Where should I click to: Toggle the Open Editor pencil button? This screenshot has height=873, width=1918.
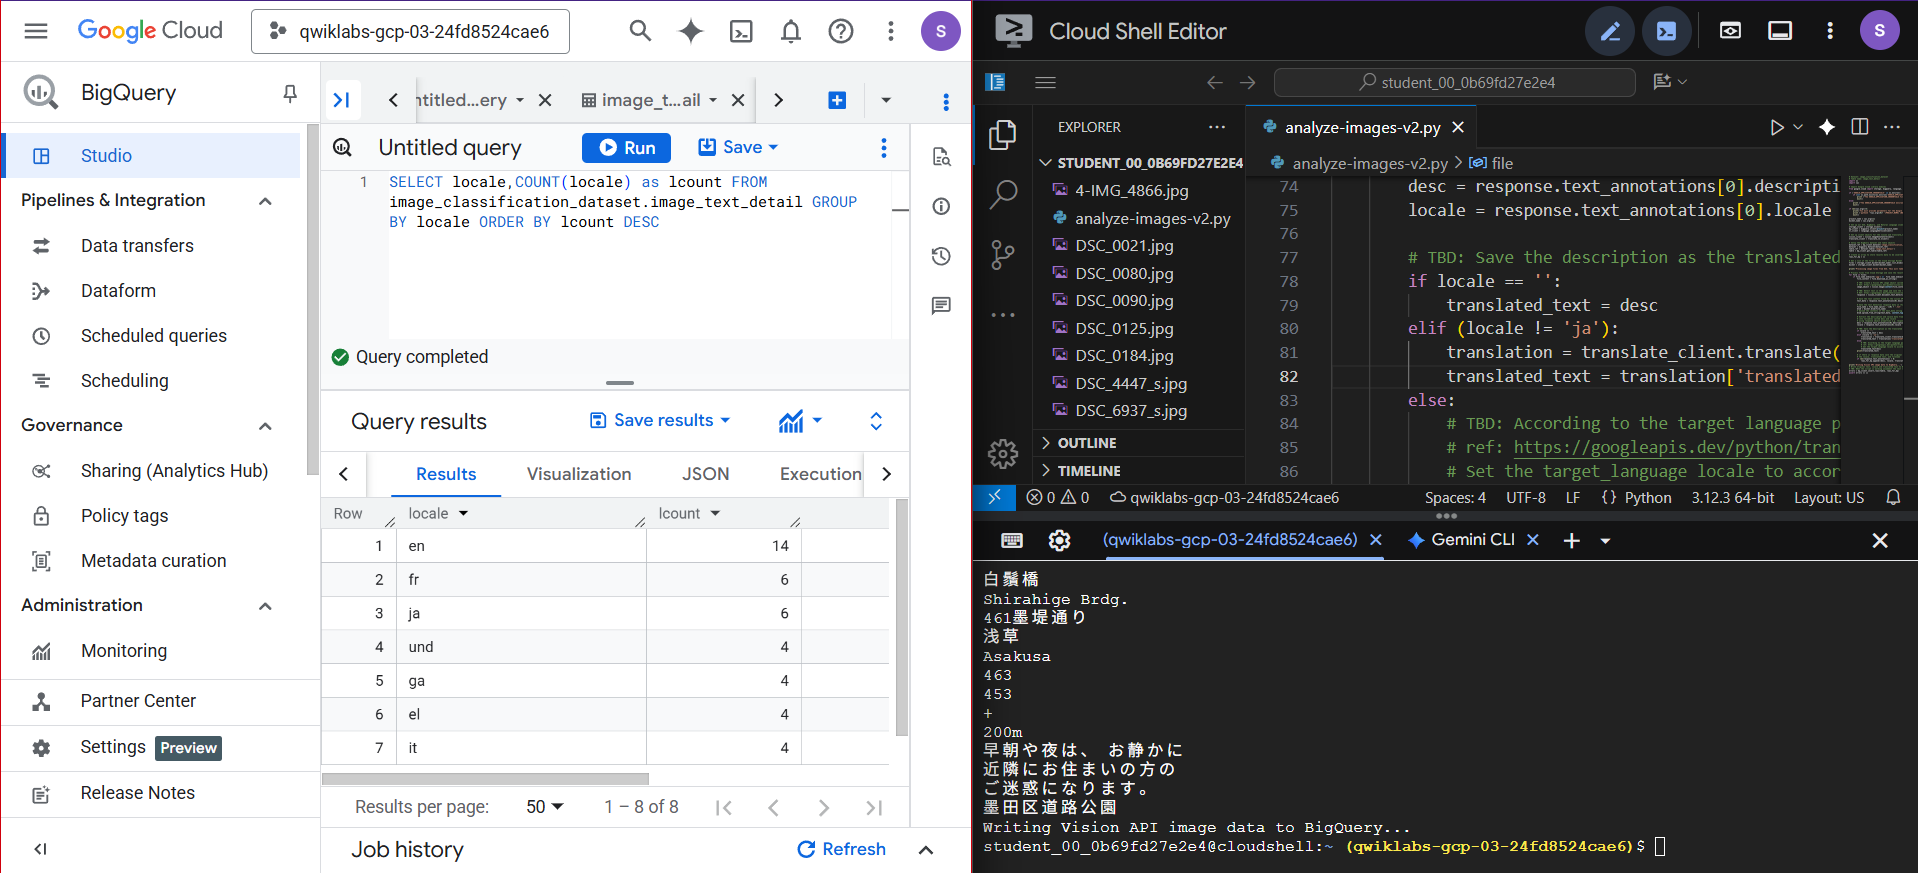coord(1609,32)
